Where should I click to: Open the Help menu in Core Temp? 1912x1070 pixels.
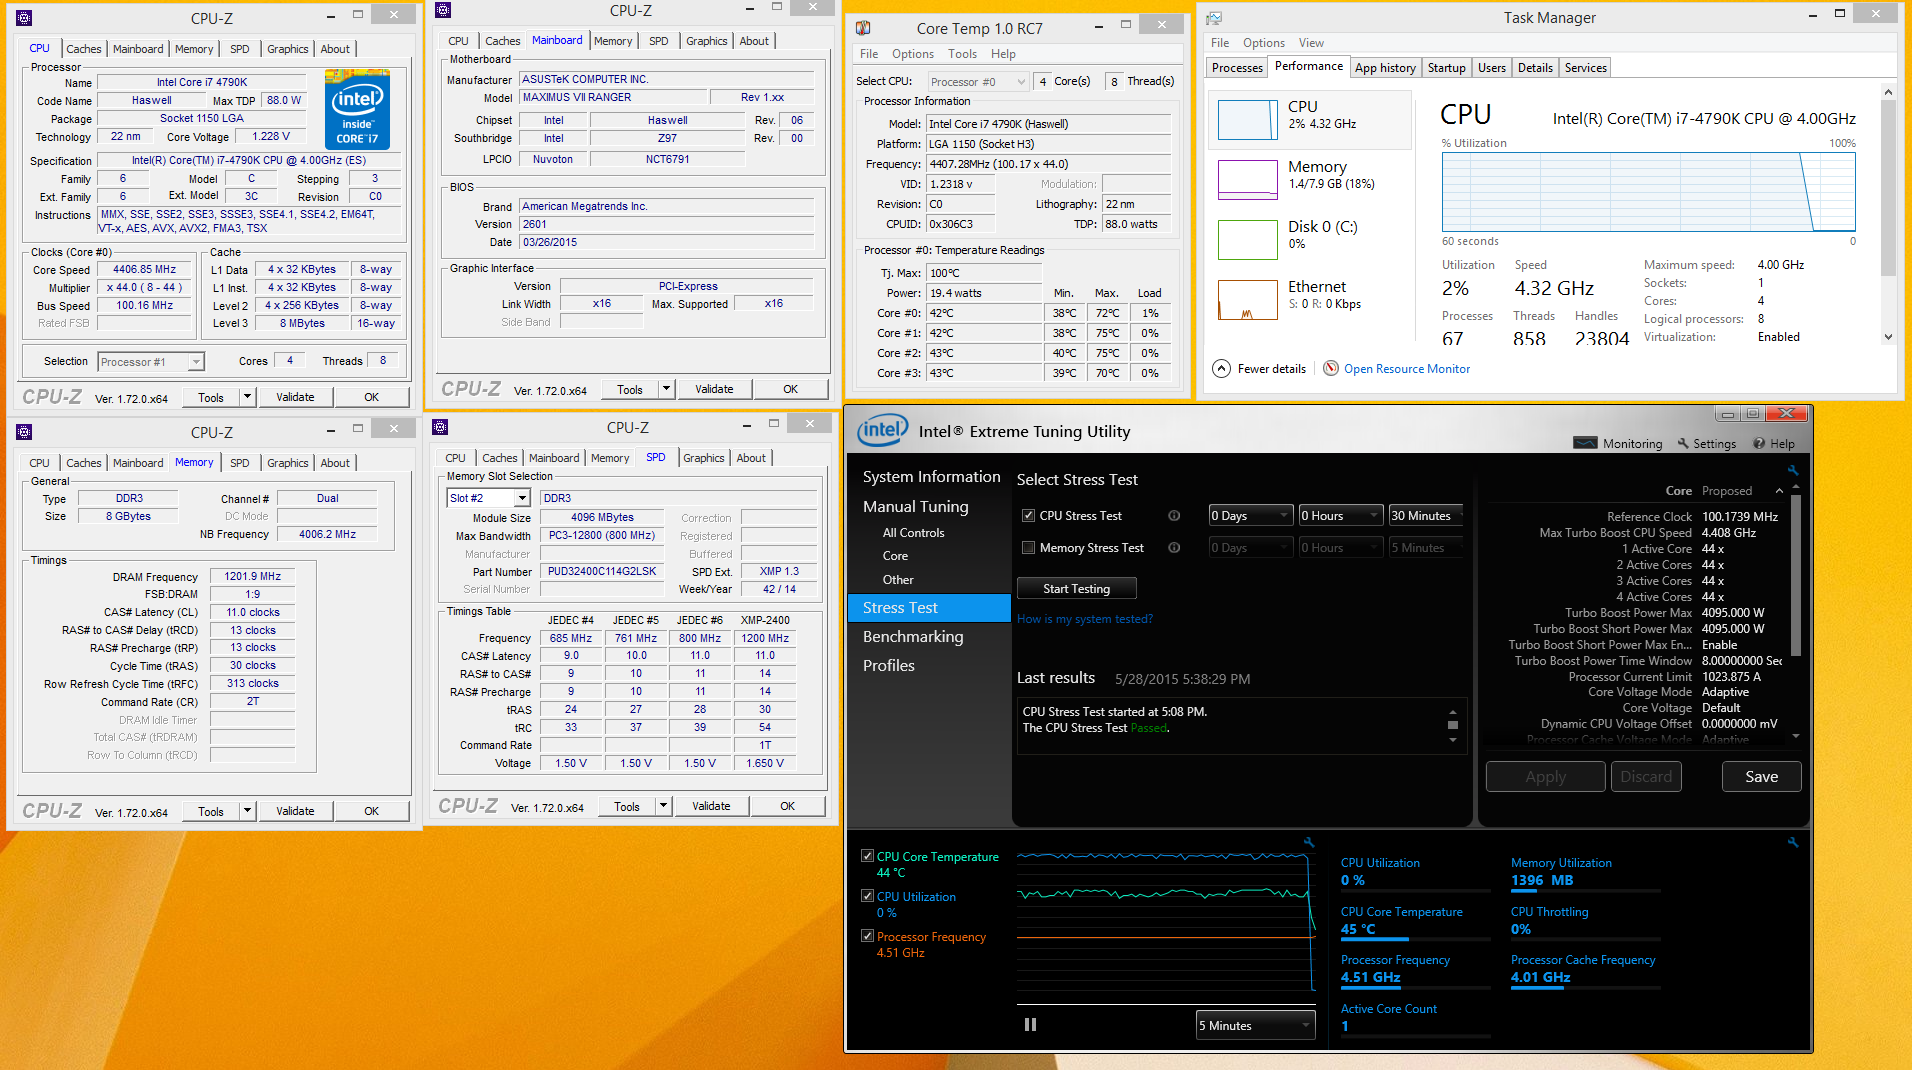(1003, 54)
